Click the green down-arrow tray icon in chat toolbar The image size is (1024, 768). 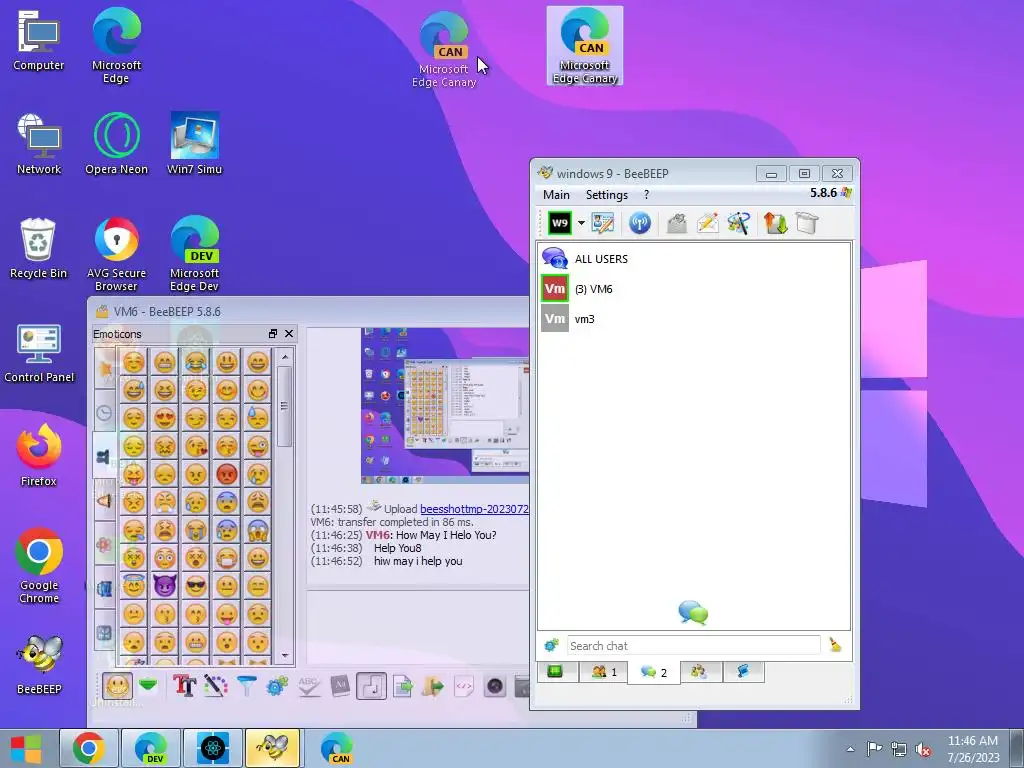[149, 686]
